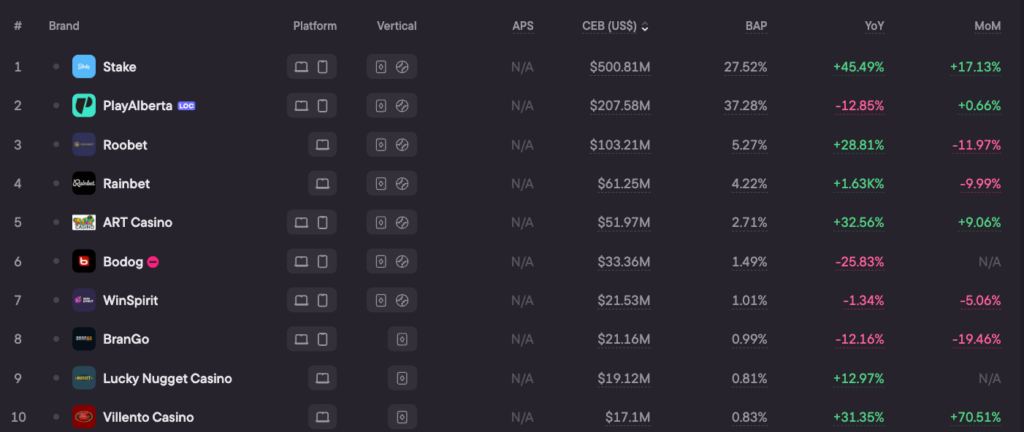
Task: Click the Roobet brand logo
Action: 84,145
